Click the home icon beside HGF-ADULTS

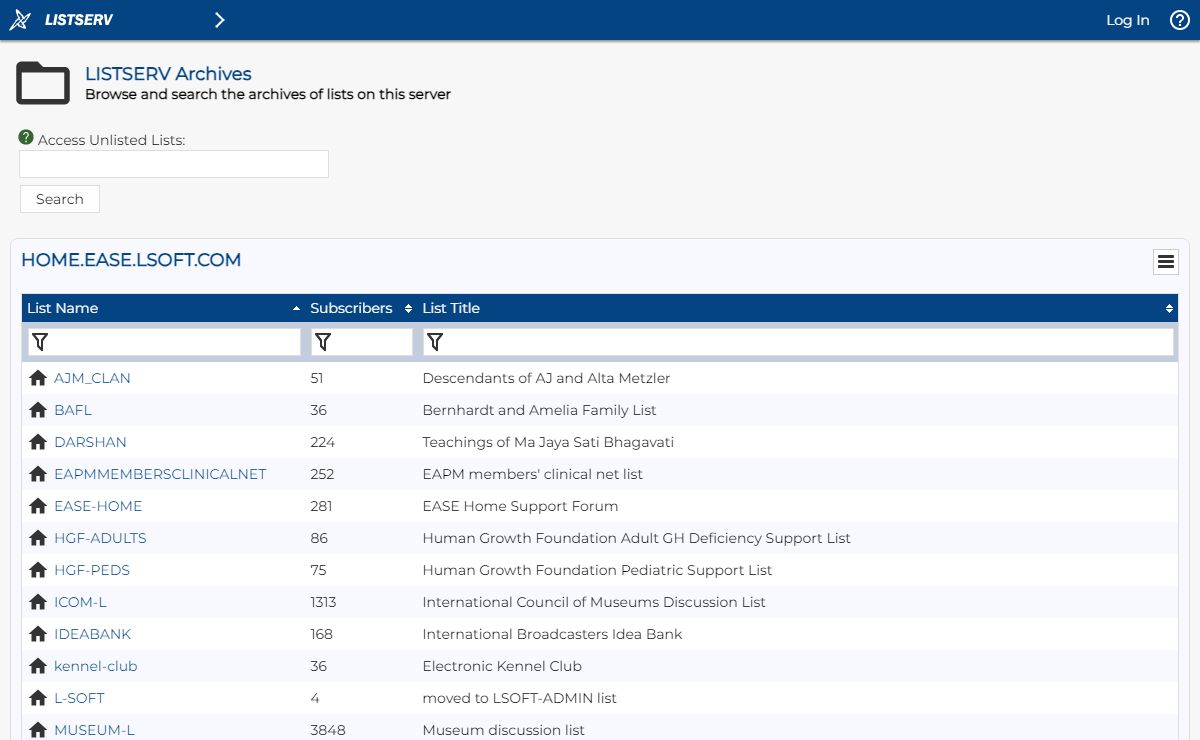38,538
